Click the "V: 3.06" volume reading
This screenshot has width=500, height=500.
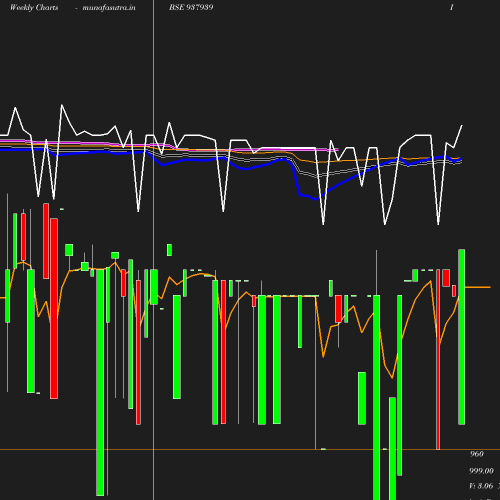[x=481, y=486]
